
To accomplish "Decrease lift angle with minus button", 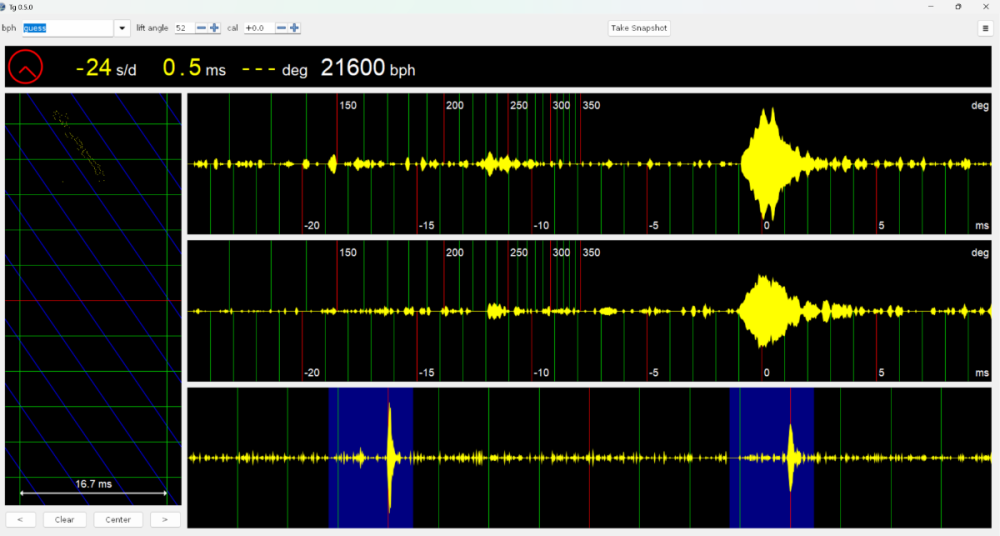I will 202,28.
